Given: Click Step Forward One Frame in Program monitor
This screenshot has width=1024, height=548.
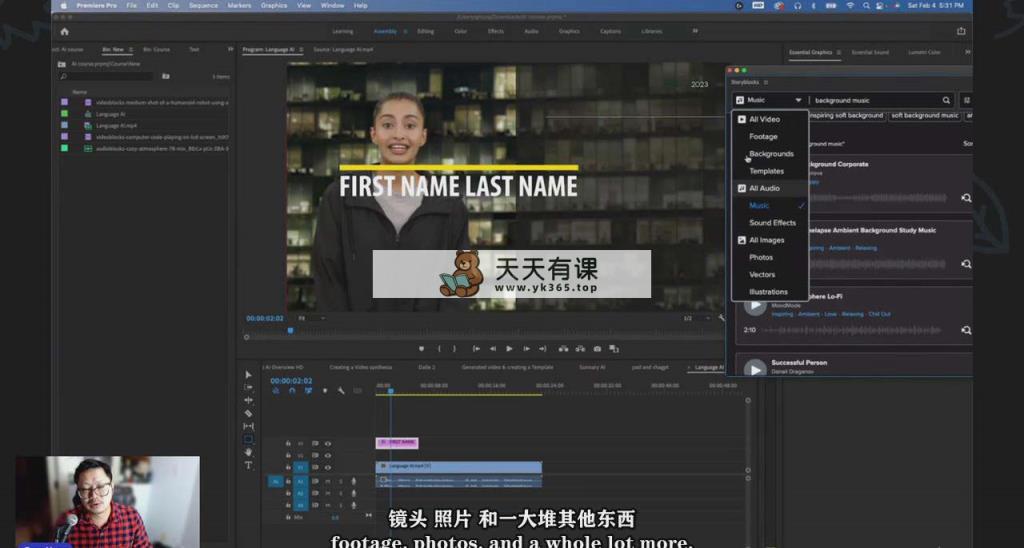Looking at the screenshot, I should 526,349.
